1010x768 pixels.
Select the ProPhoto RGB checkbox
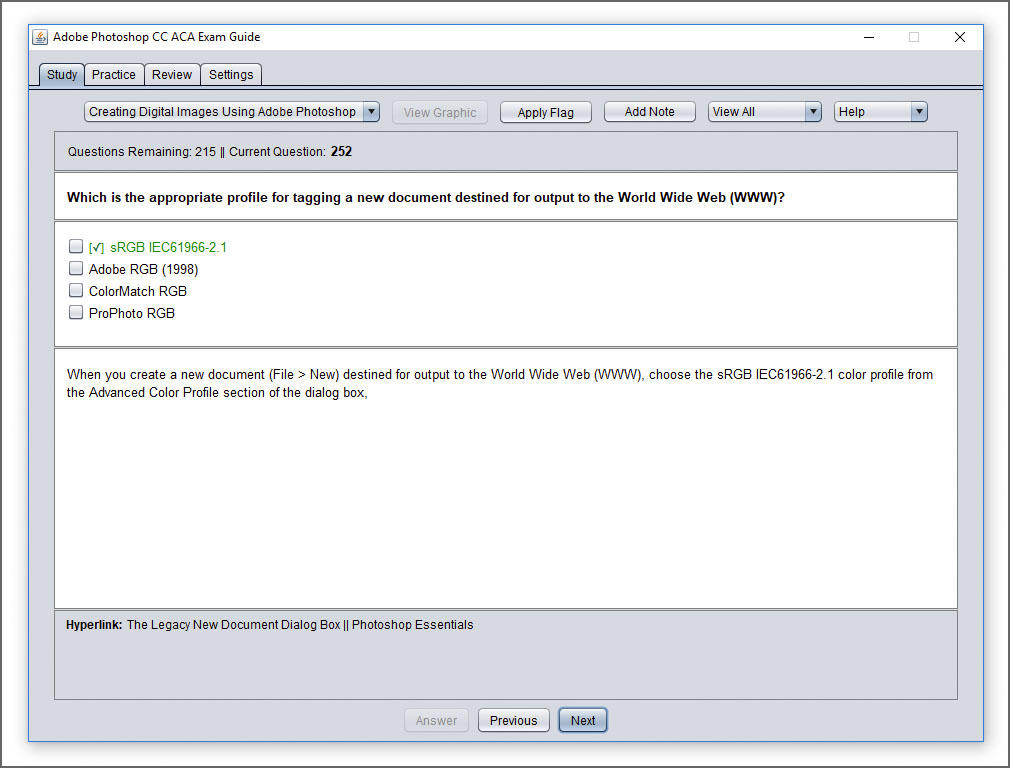tap(76, 312)
